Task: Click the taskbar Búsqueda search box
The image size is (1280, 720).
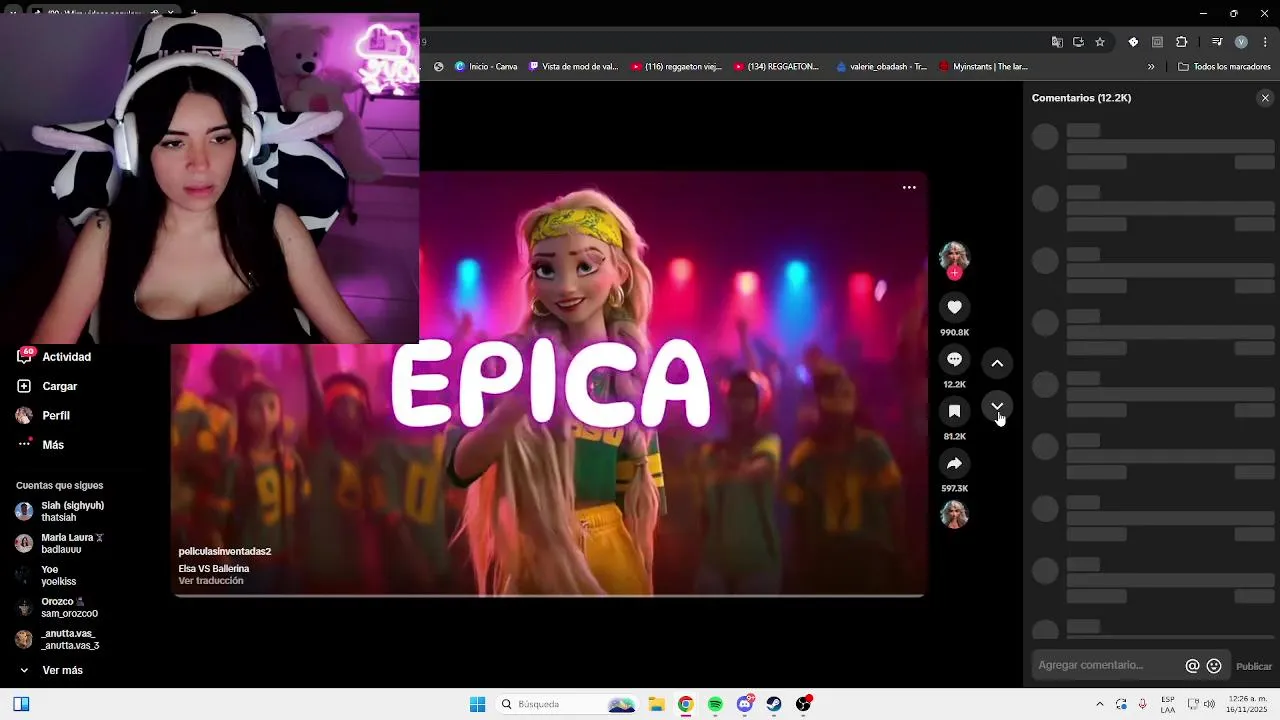Action: tap(568, 704)
